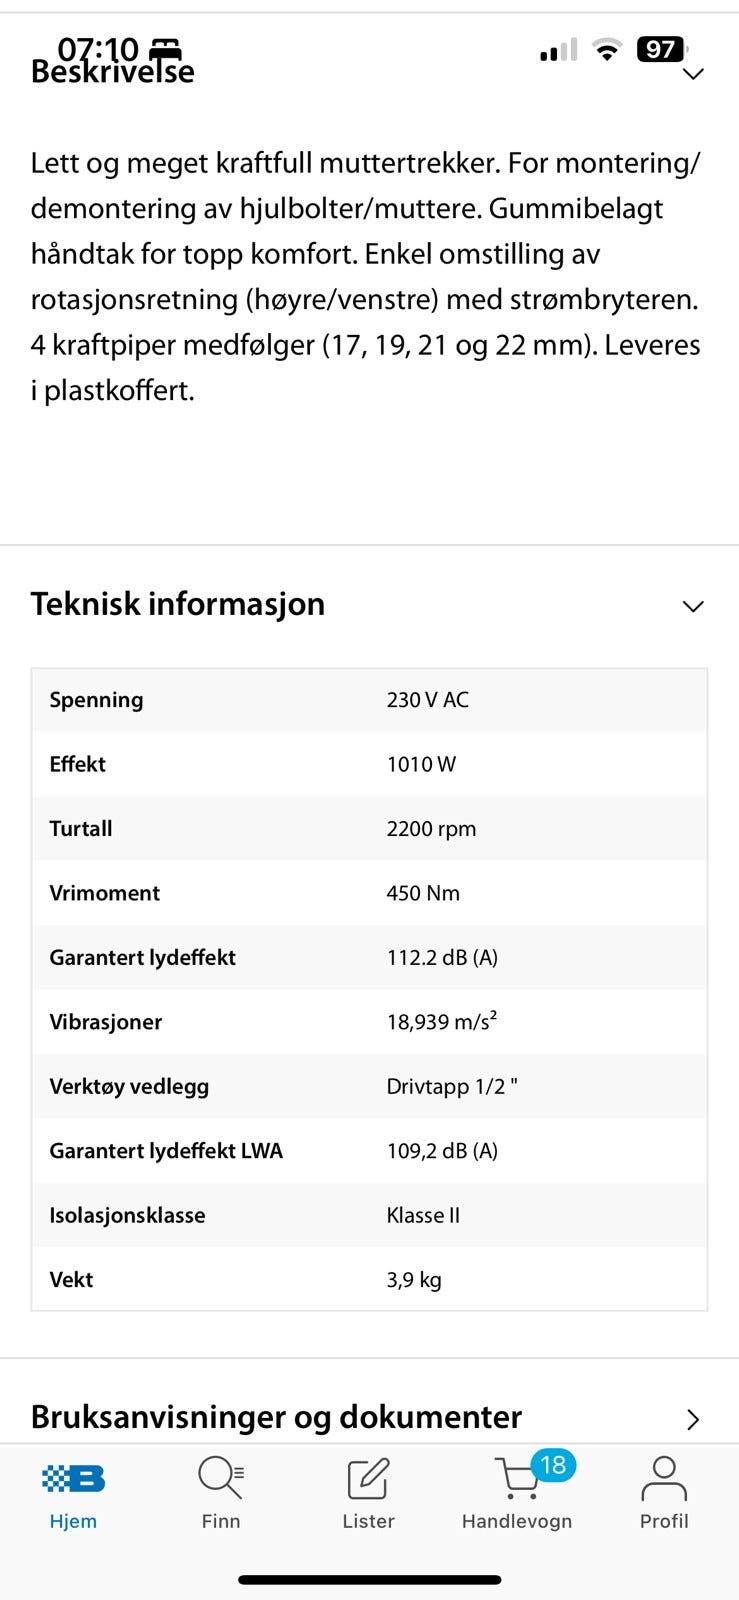Tap the cart badge showing 18
This screenshot has height=1600, width=739.
pos(553,1466)
